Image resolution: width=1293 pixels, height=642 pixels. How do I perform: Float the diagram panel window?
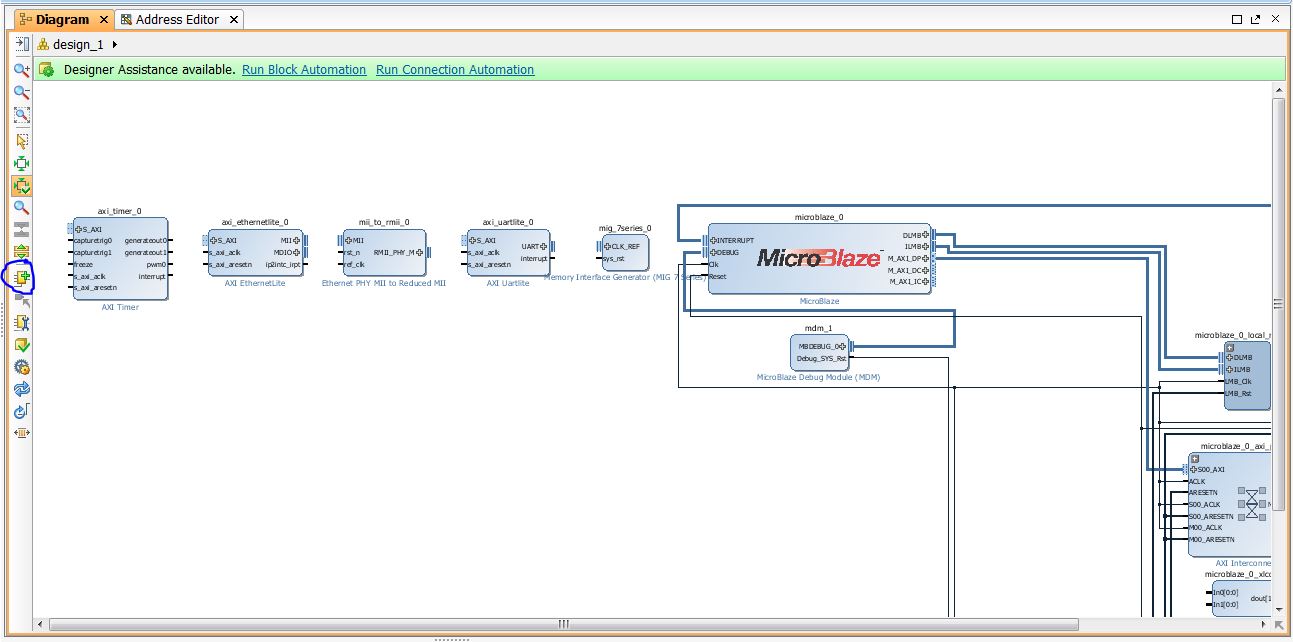pyautogui.click(x=1255, y=19)
